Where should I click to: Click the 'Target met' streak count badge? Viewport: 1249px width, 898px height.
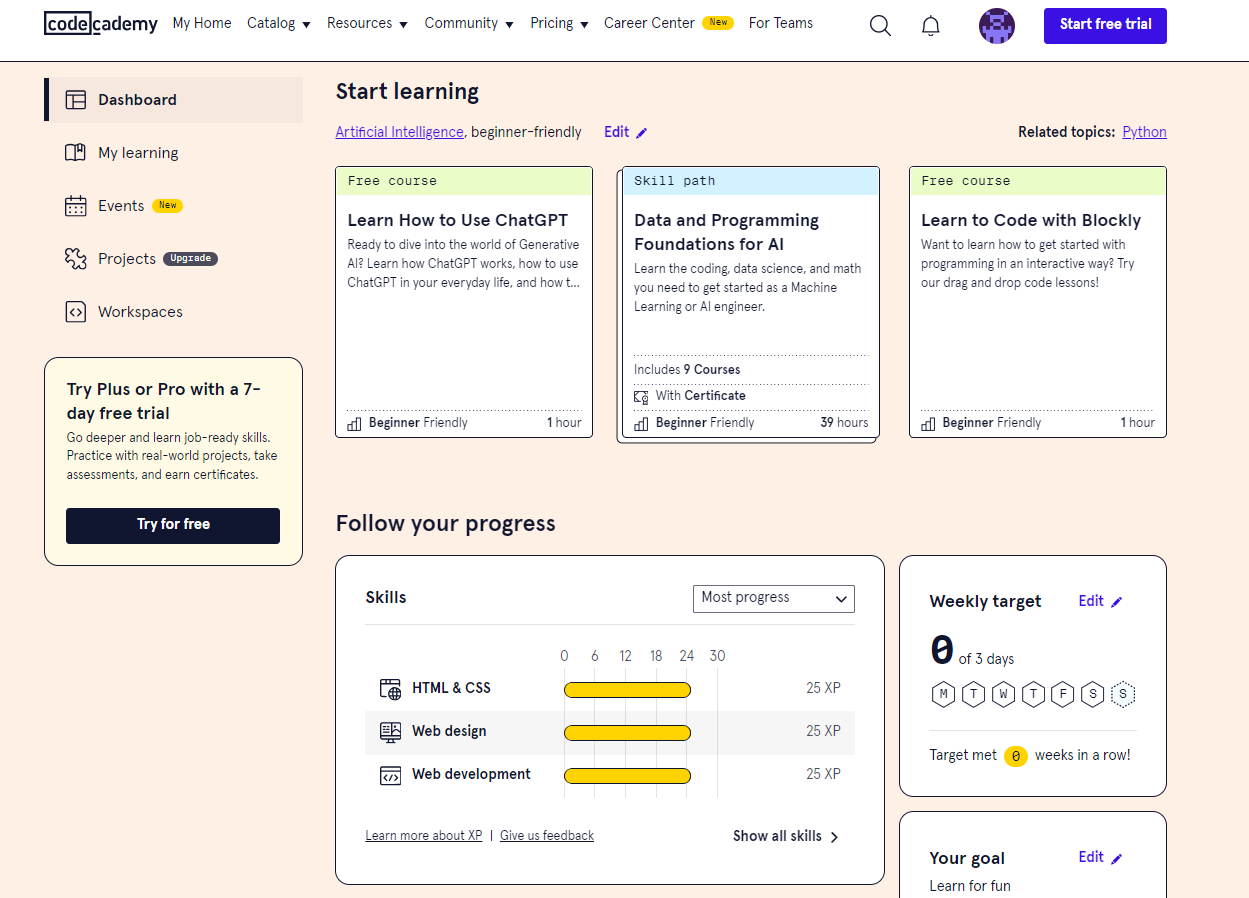pyautogui.click(x=1016, y=756)
